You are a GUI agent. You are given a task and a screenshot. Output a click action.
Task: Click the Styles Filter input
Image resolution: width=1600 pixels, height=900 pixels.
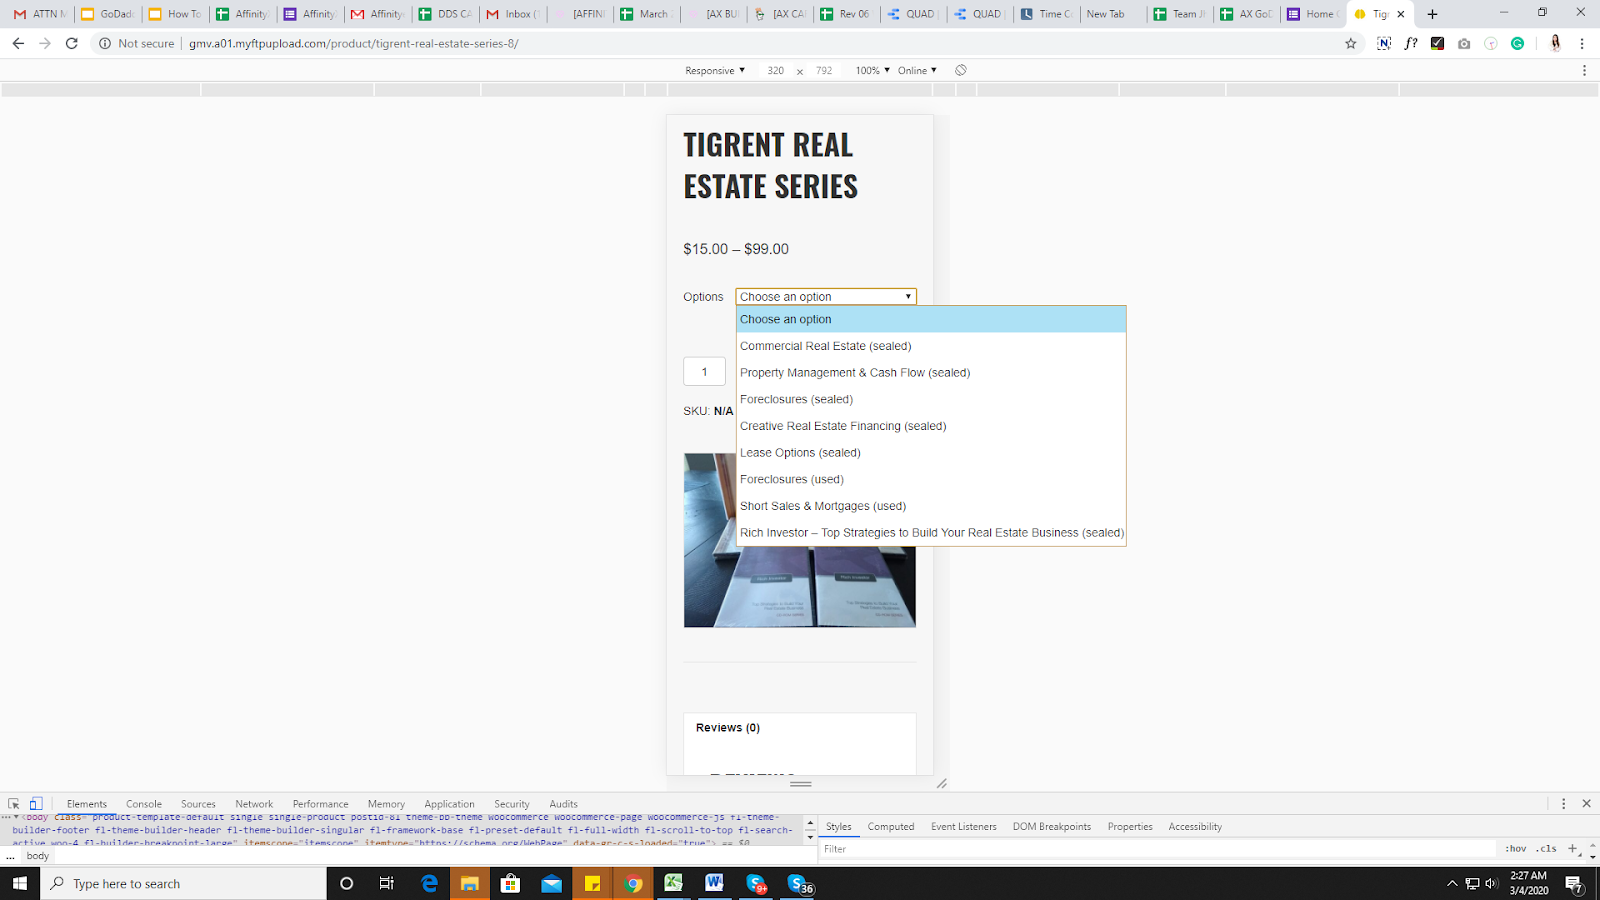(1158, 849)
